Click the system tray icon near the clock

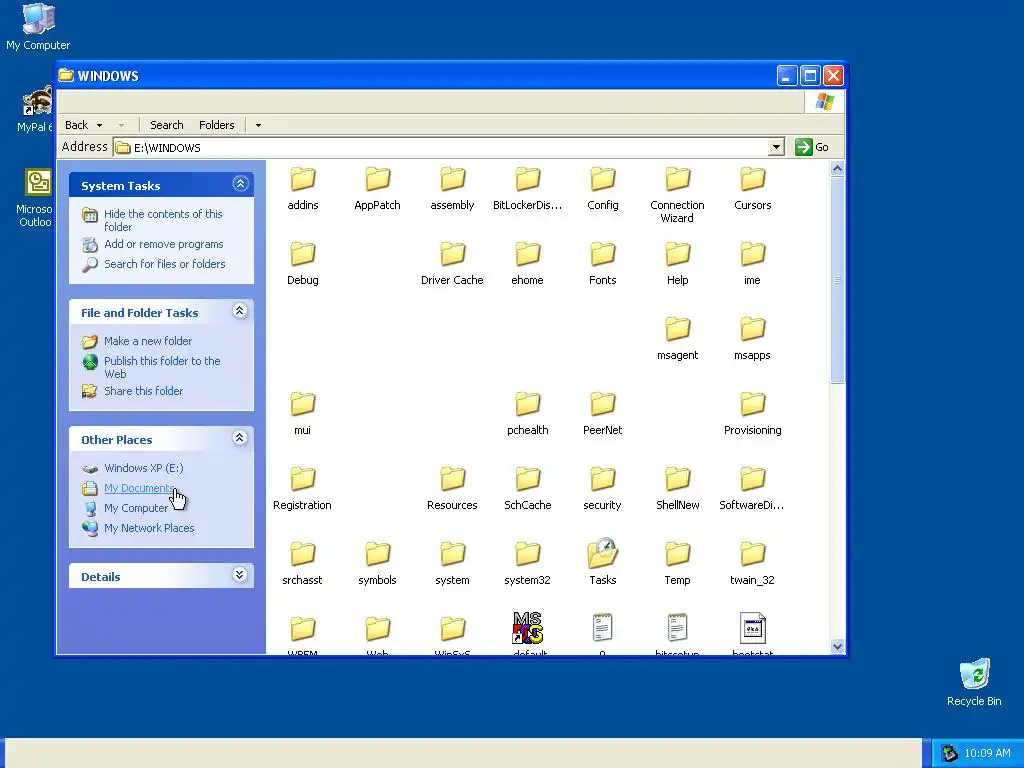point(950,753)
